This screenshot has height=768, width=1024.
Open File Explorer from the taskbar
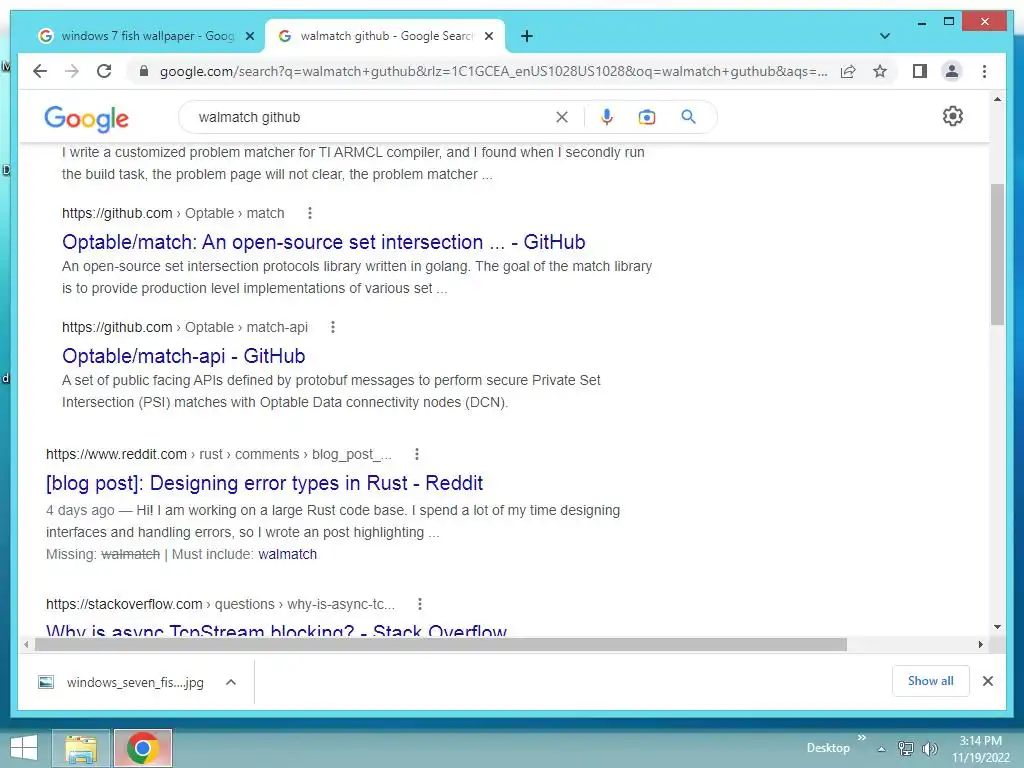(81, 748)
